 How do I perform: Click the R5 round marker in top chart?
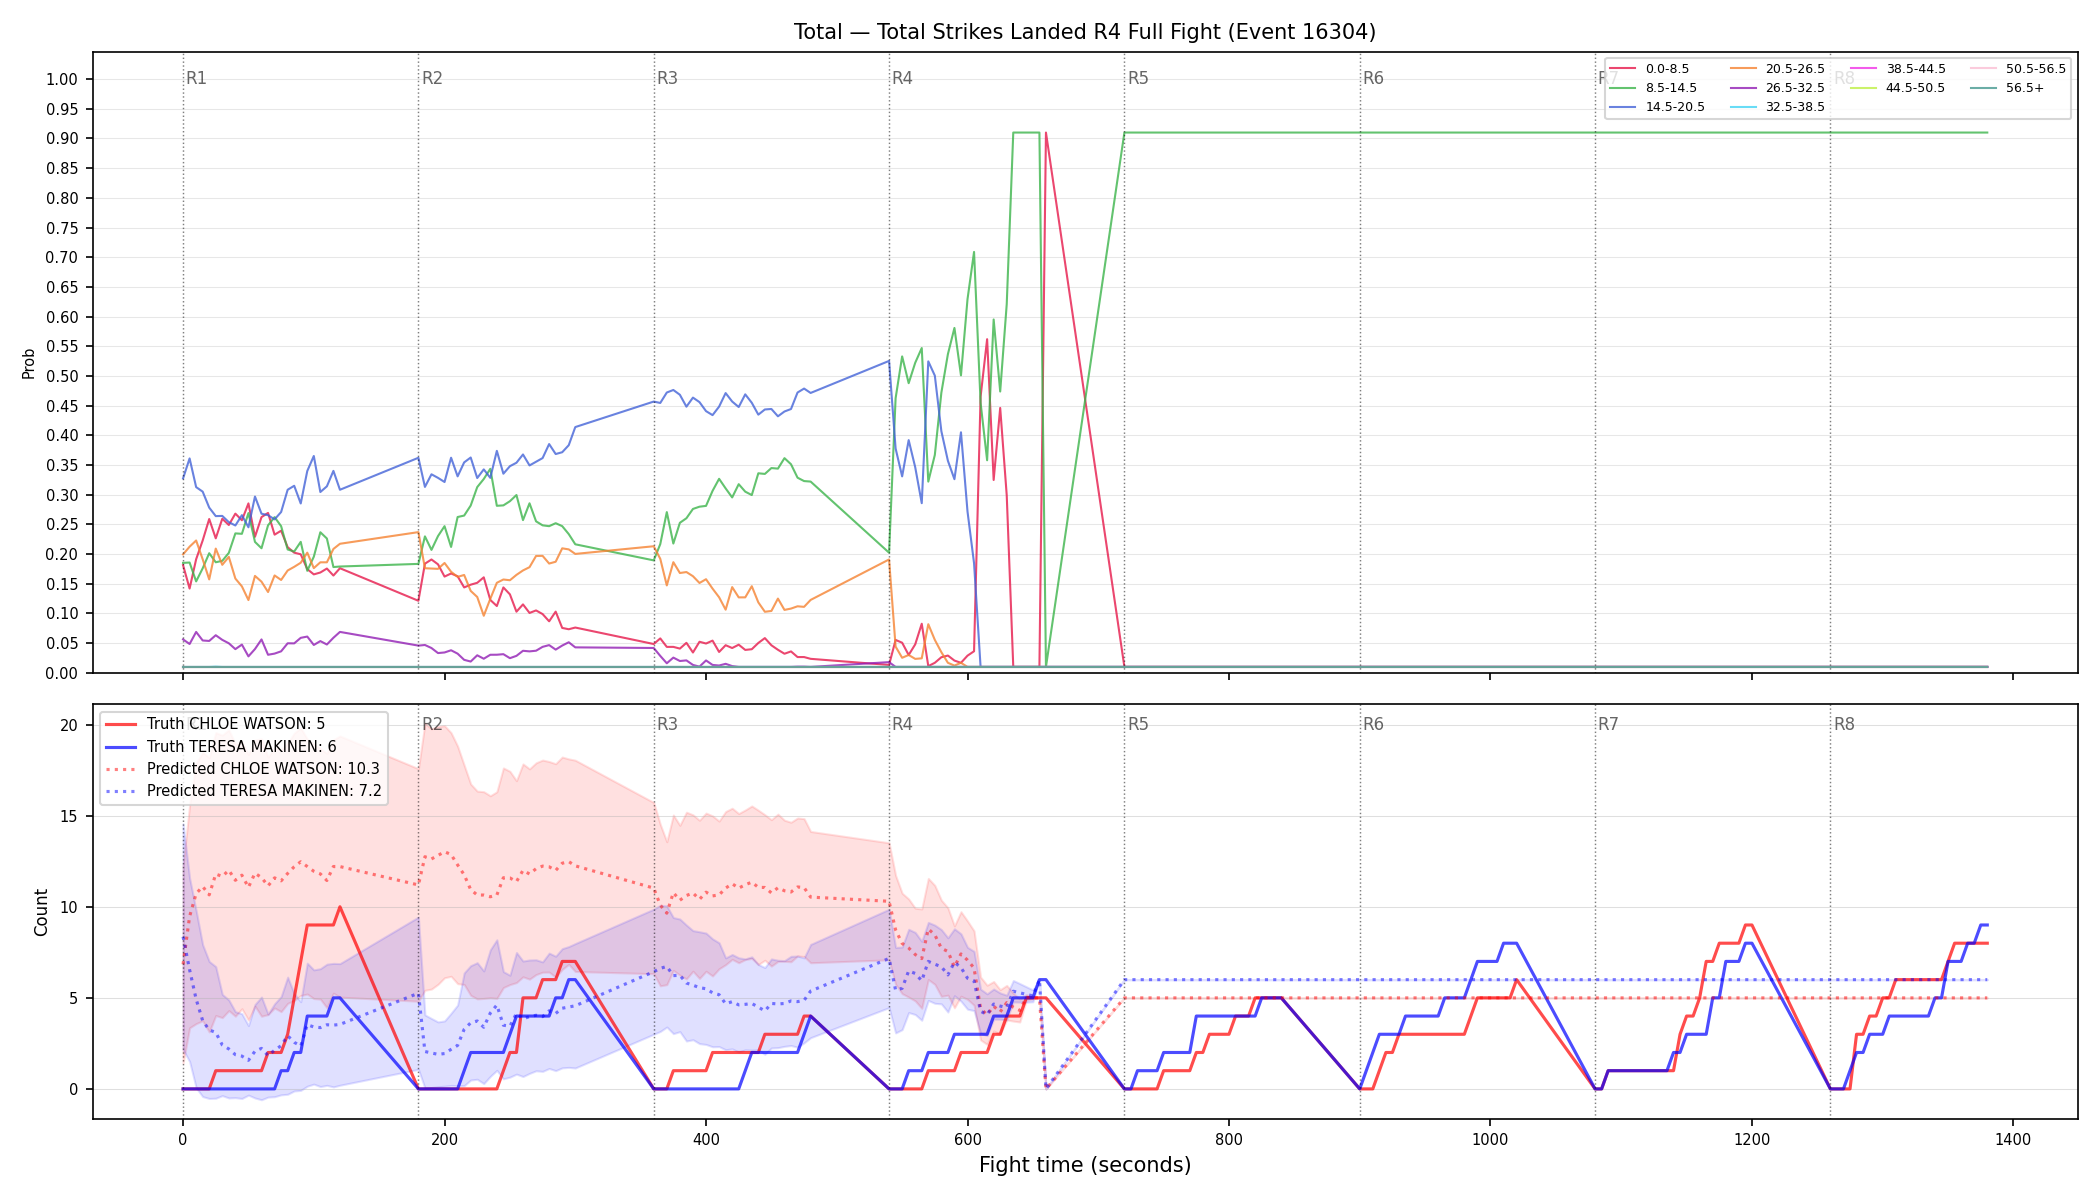[x=1138, y=78]
